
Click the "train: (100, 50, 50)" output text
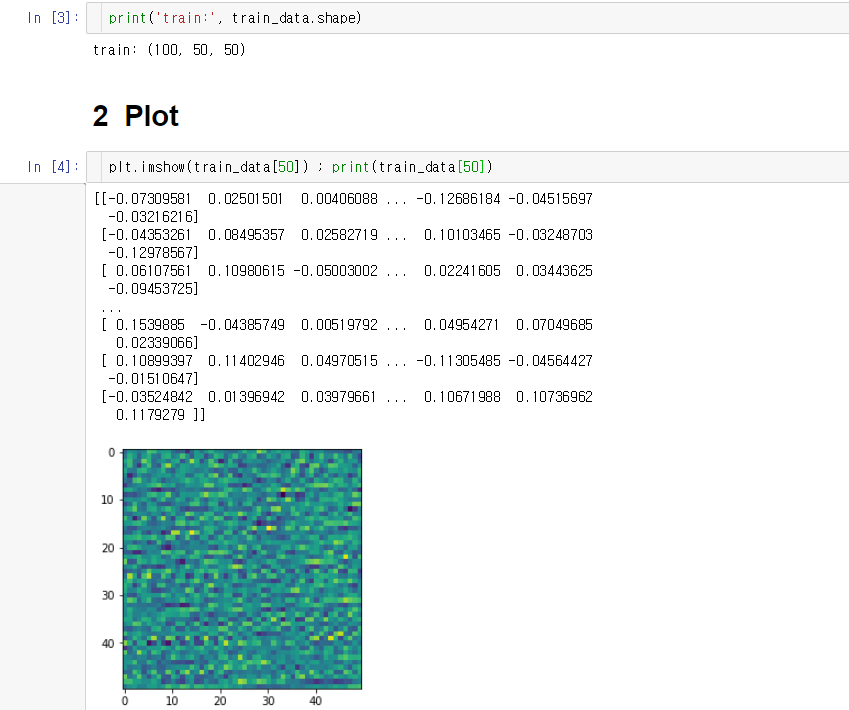168,50
